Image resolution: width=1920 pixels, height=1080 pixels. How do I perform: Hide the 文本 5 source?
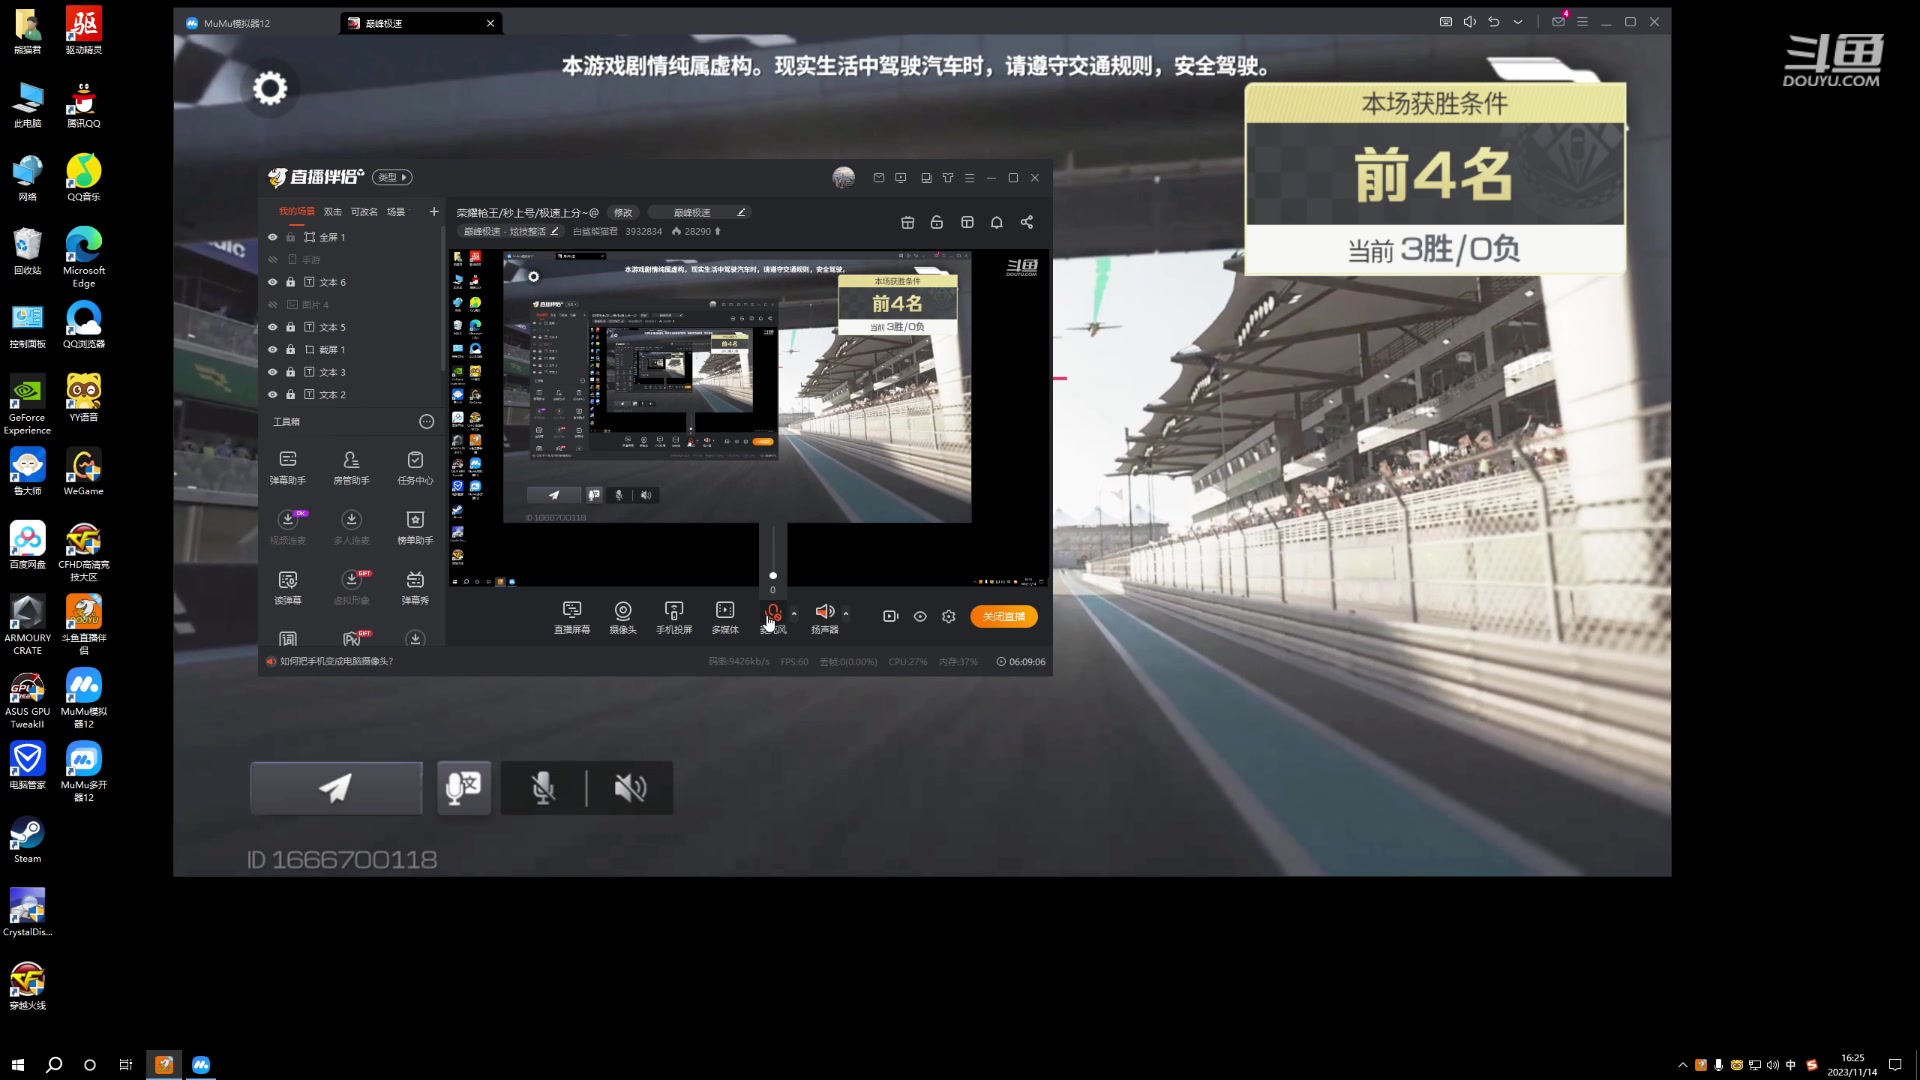pos(272,327)
